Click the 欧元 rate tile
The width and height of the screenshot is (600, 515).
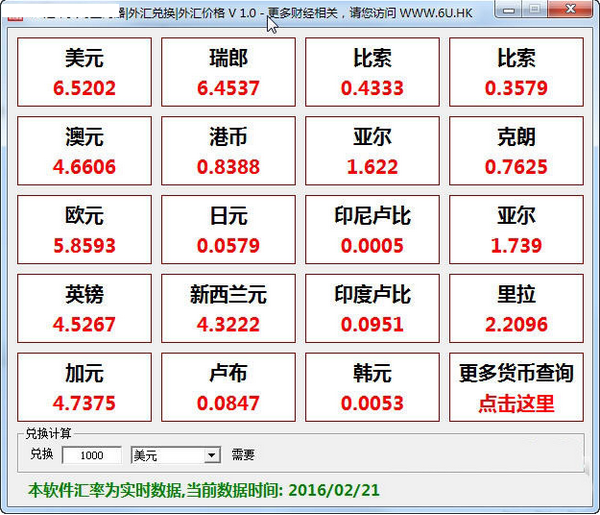[84, 230]
